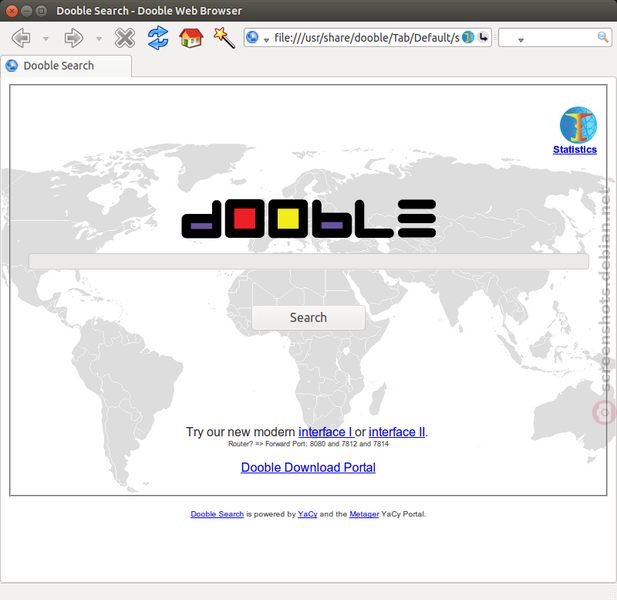Open the interface II link
This screenshot has width=617, height=600.
[x=397, y=432]
